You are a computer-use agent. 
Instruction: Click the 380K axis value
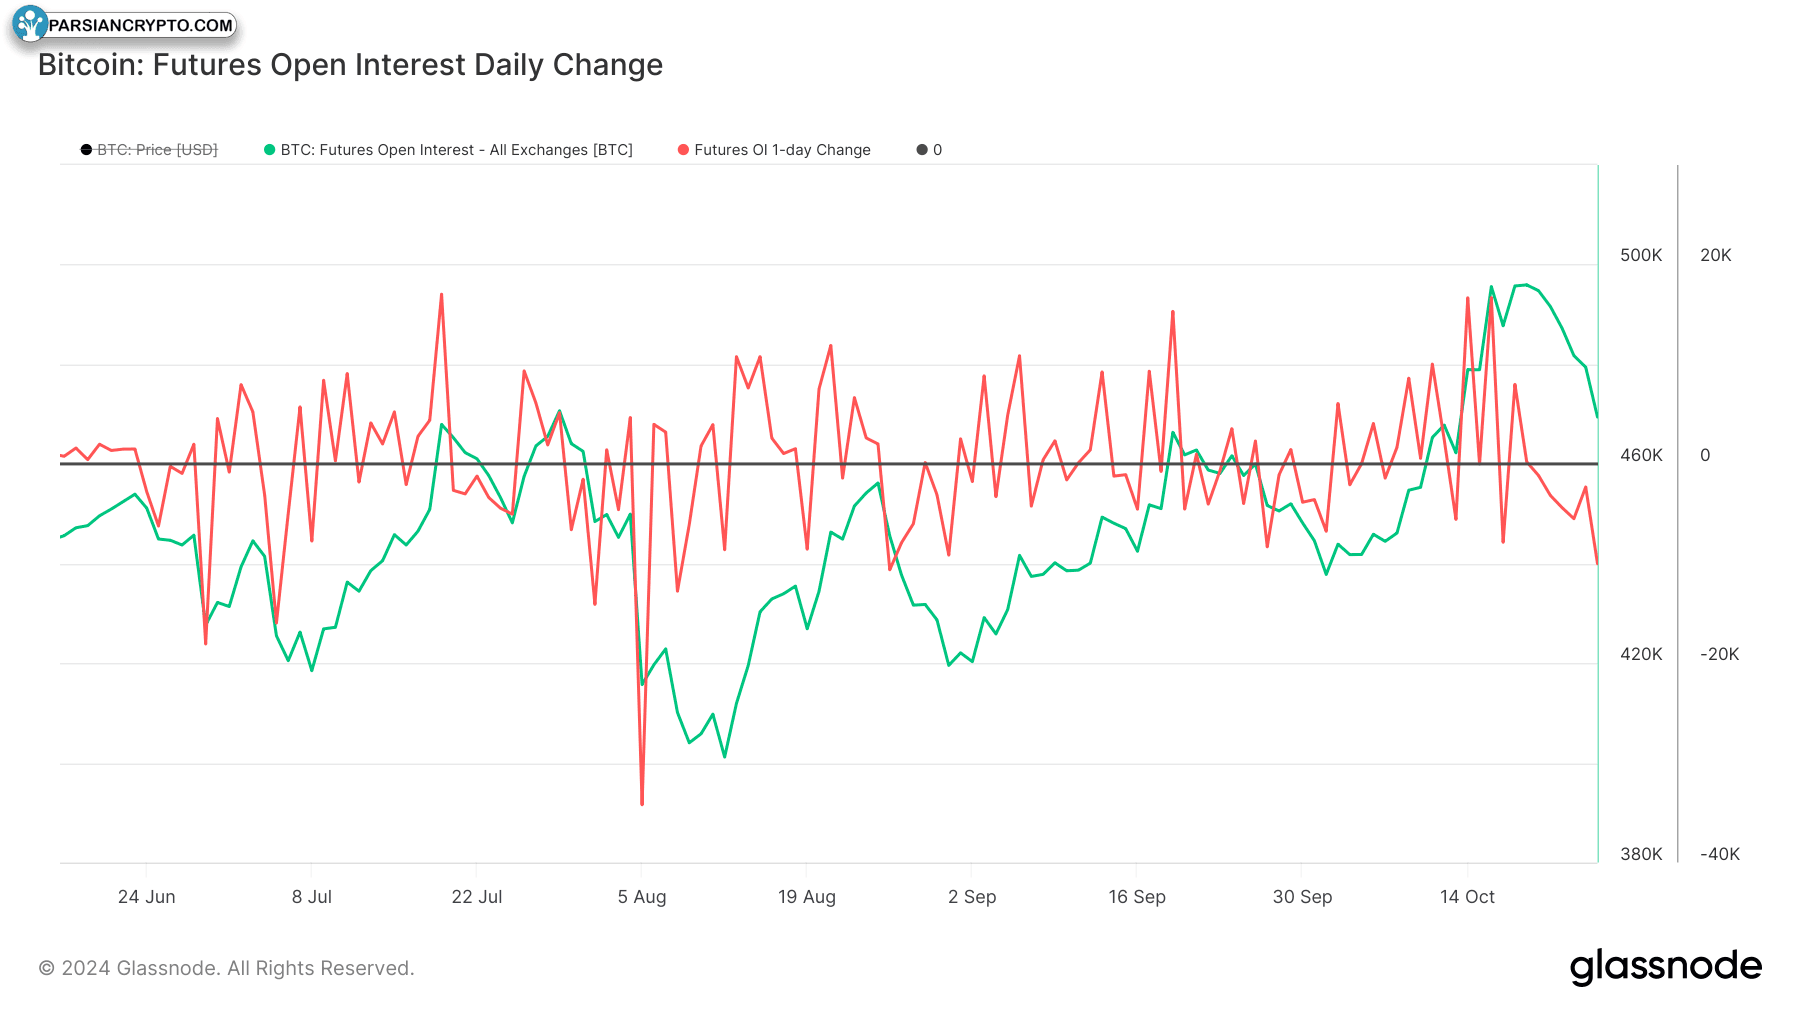pos(1641,854)
